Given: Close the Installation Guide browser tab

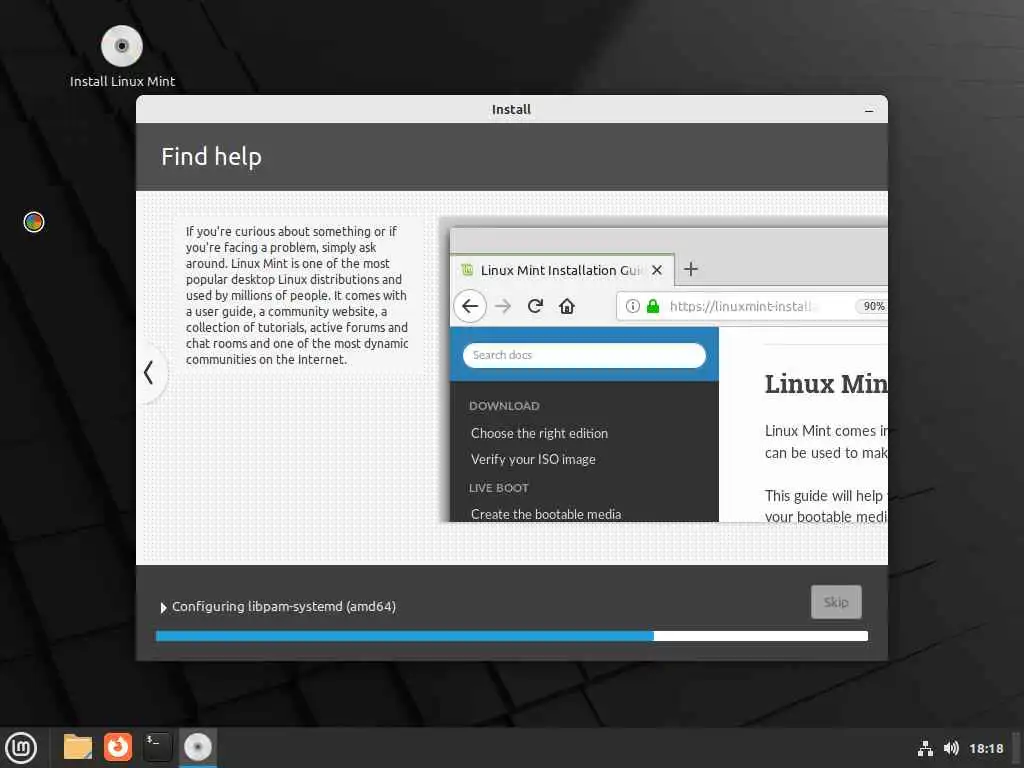Looking at the screenshot, I should [657, 270].
